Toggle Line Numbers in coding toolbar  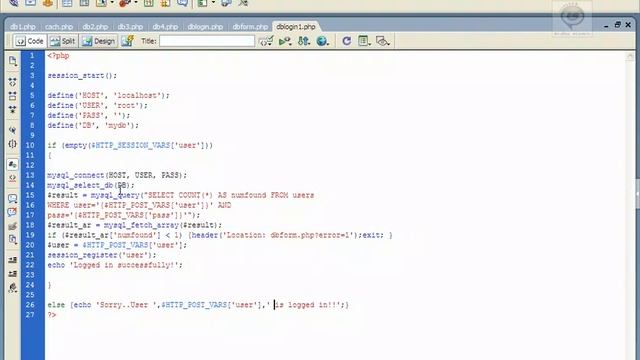(x=13, y=164)
